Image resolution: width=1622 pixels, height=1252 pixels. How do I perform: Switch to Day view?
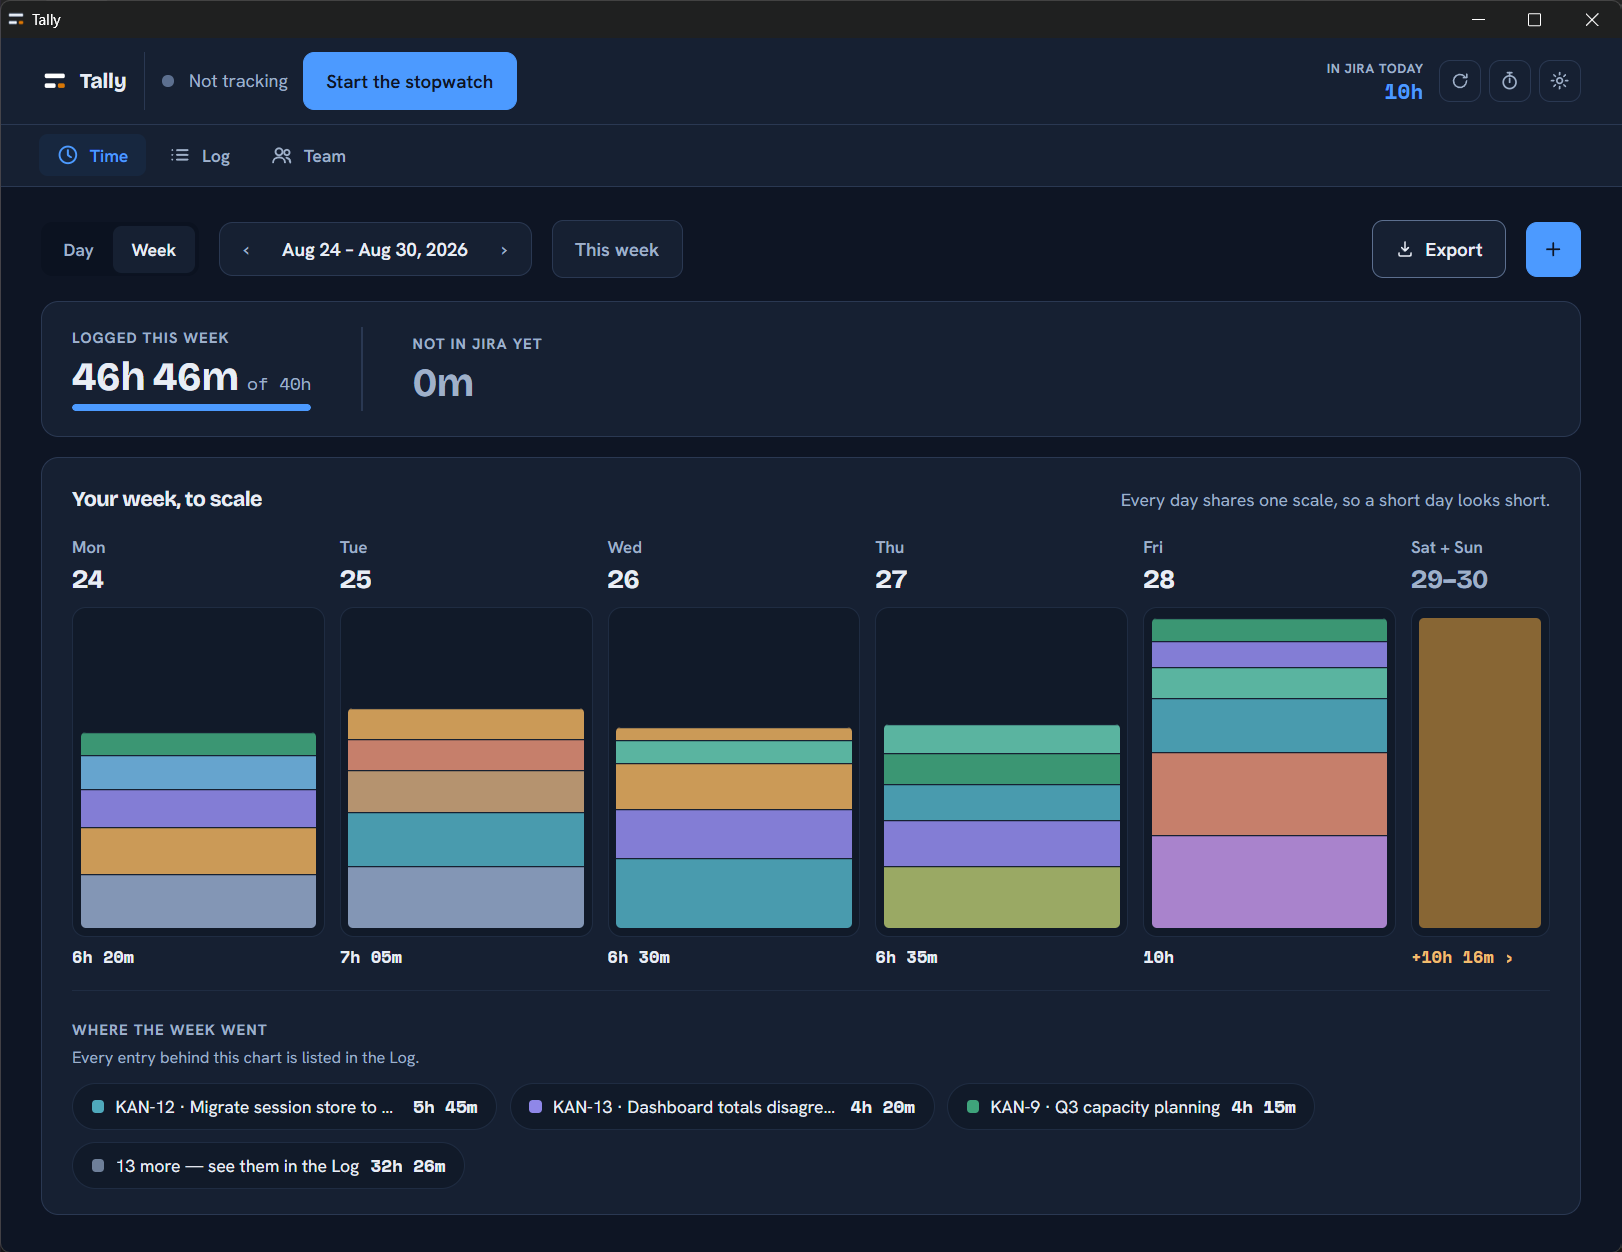coord(78,250)
